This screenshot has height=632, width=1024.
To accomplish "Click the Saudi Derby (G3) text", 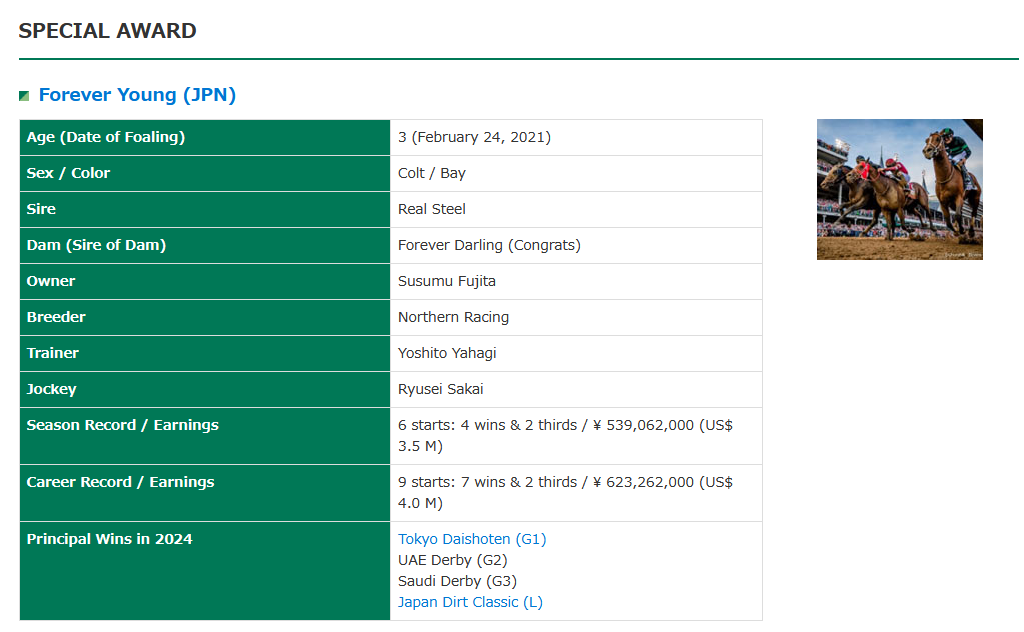I will point(457,581).
